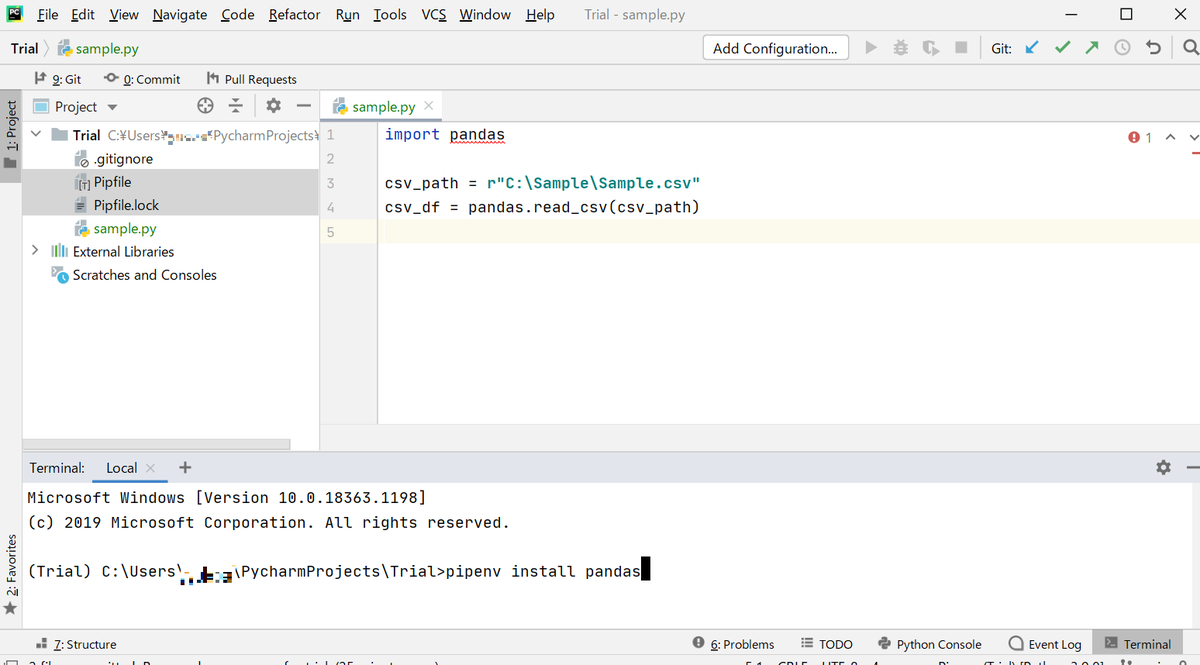Open Project panel settings gear
1200x665 pixels.
tap(273, 106)
